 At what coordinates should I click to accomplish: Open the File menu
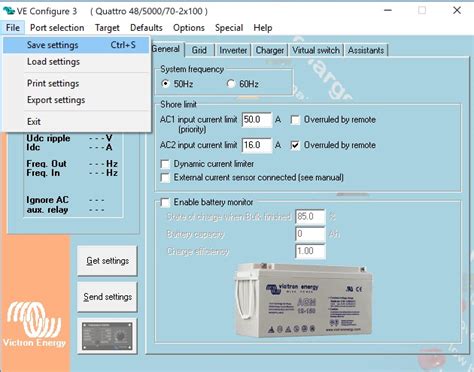13,28
